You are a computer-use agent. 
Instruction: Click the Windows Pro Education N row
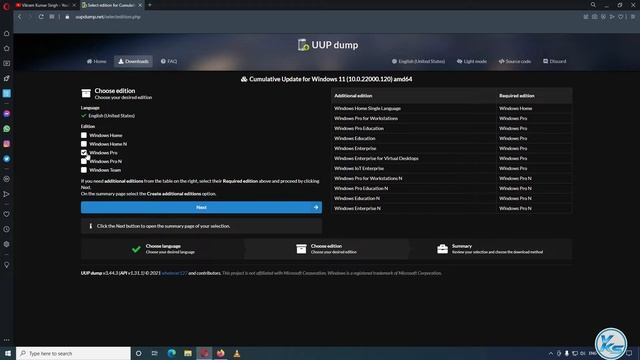(x=452, y=188)
